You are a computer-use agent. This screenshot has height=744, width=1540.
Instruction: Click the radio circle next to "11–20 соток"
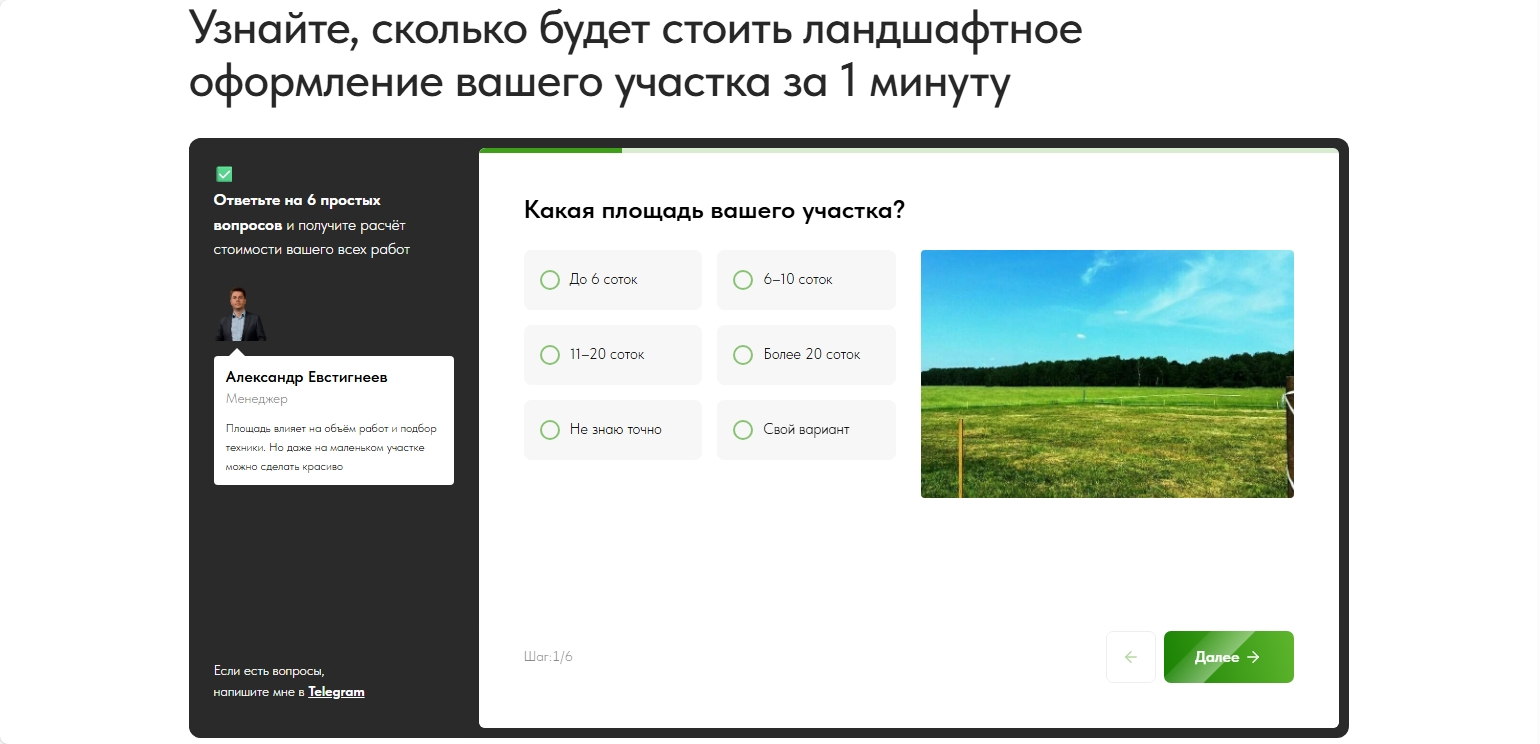pos(550,355)
